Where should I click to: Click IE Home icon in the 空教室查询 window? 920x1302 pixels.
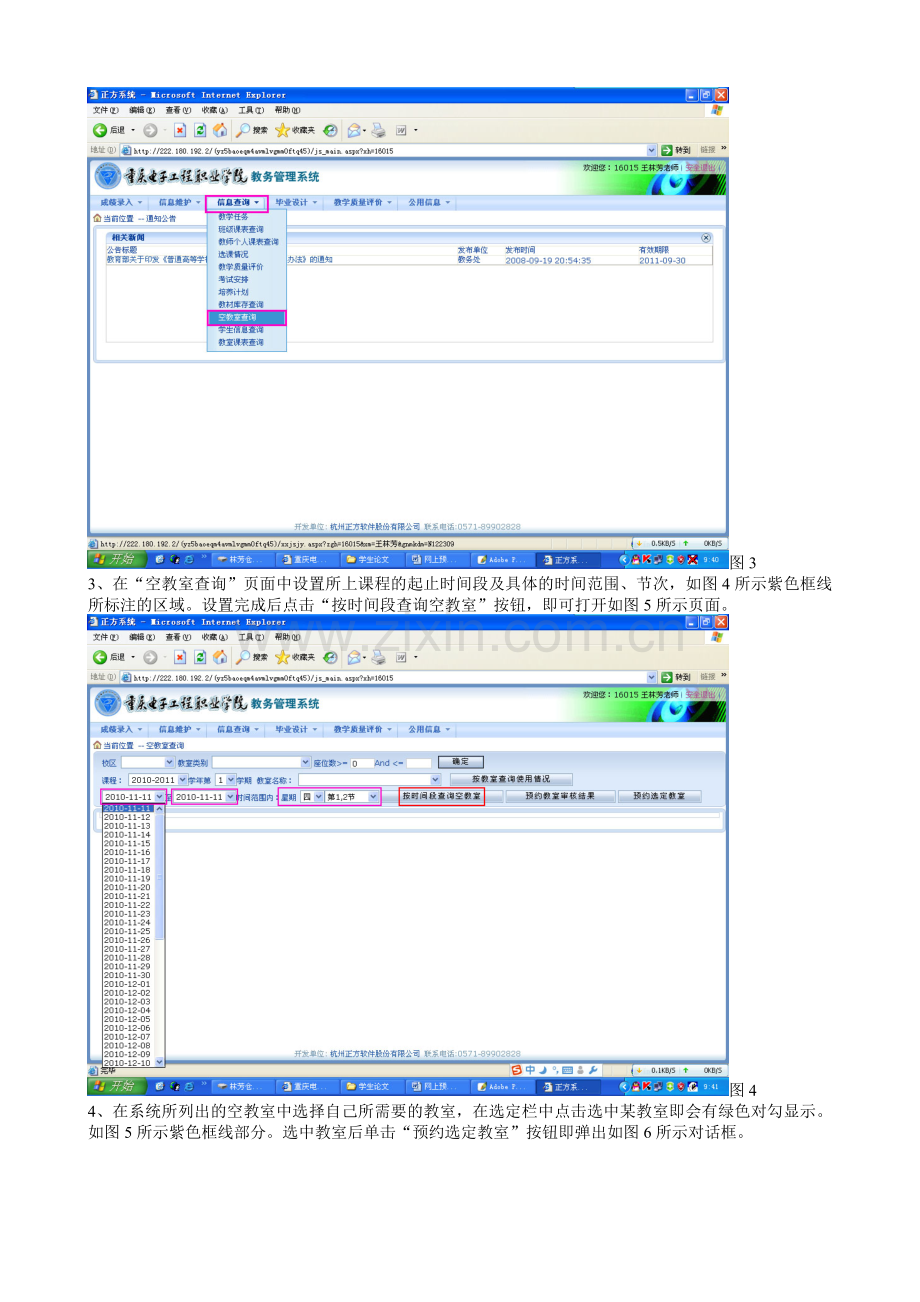pyautogui.click(x=219, y=658)
